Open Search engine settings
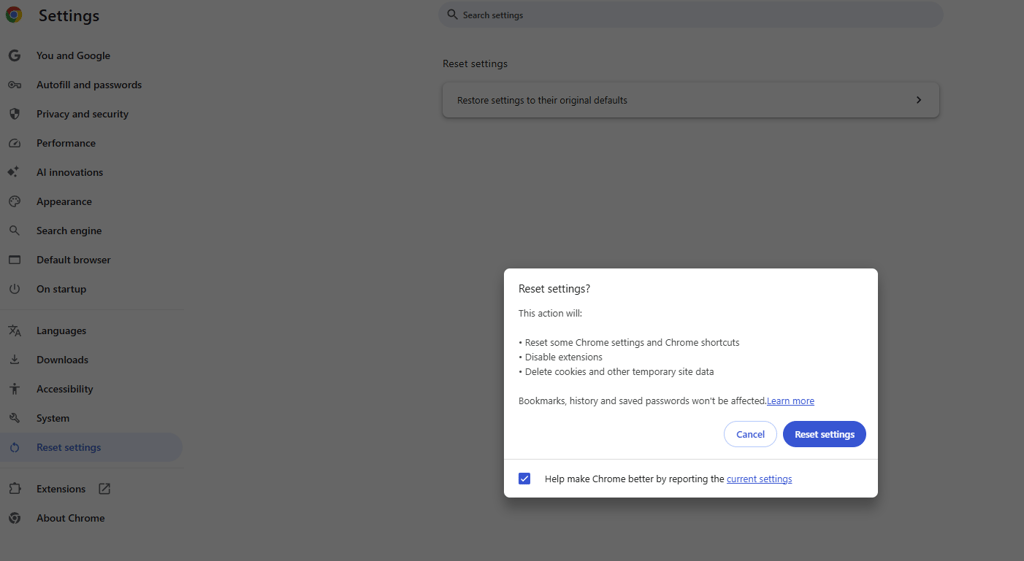The width and height of the screenshot is (1024, 561). pos(69,231)
